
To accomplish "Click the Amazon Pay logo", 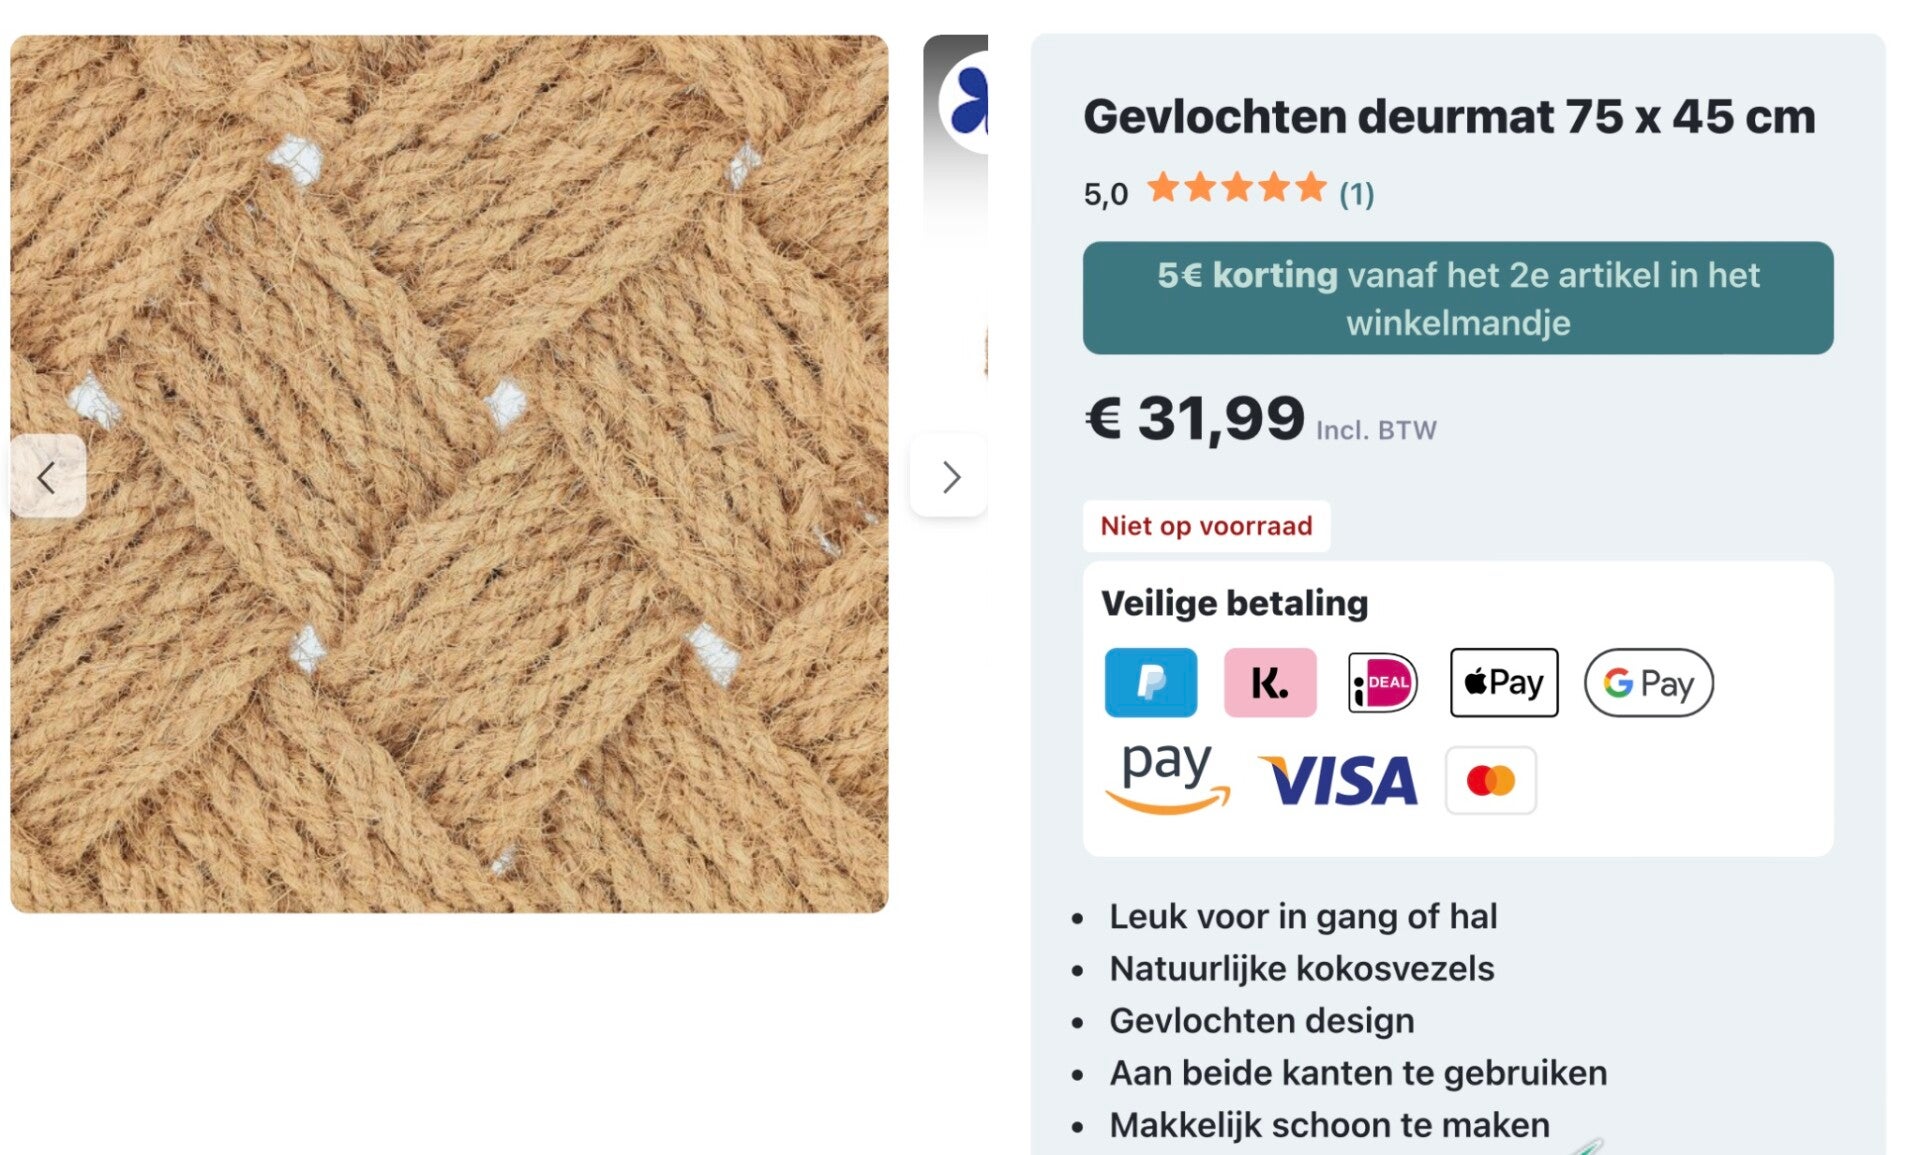I will (x=1167, y=779).
